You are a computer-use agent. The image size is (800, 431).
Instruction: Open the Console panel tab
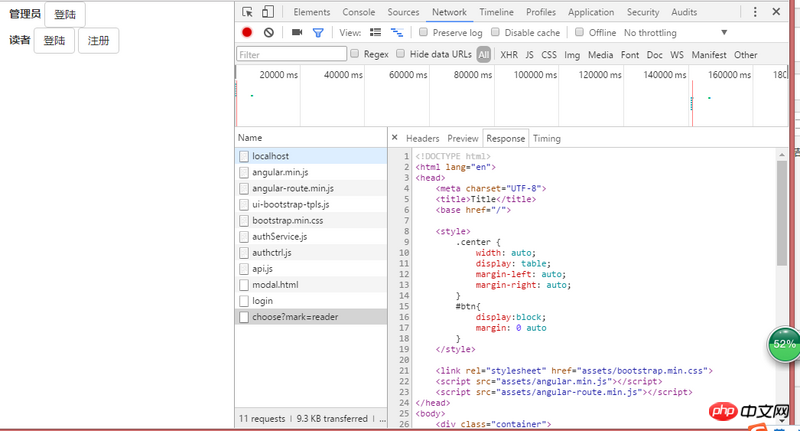tap(359, 12)
